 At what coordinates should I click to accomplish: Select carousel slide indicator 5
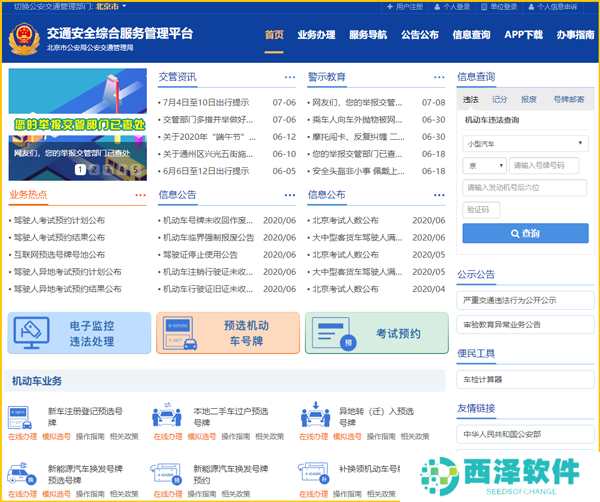coord(135,169)
